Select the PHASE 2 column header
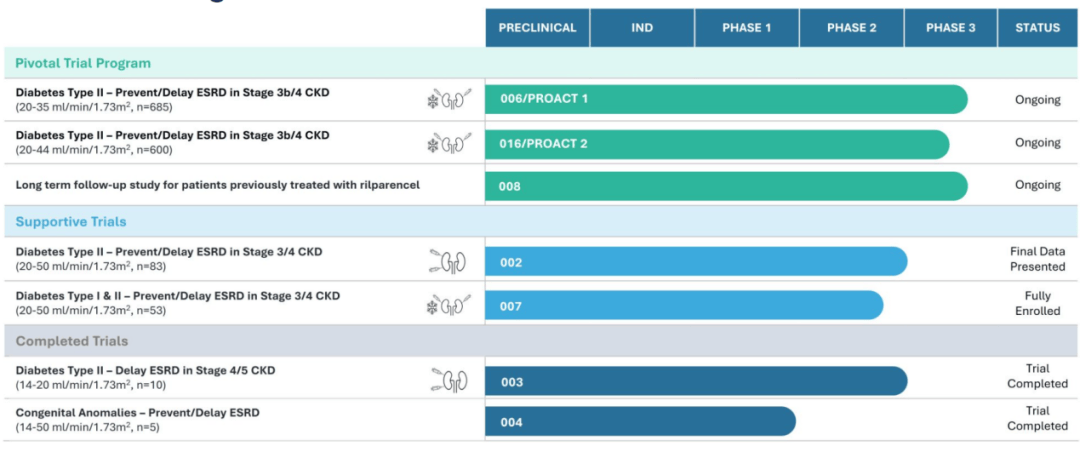This screenshot has width=1080, height=452. 851,28
